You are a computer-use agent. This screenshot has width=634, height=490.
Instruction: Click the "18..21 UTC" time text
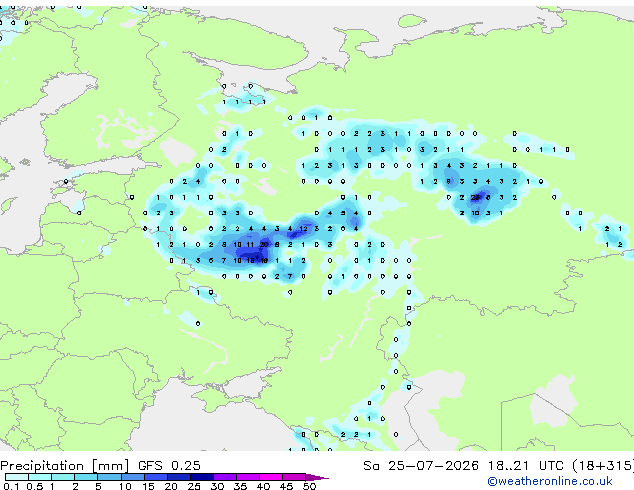click(525, 465)
